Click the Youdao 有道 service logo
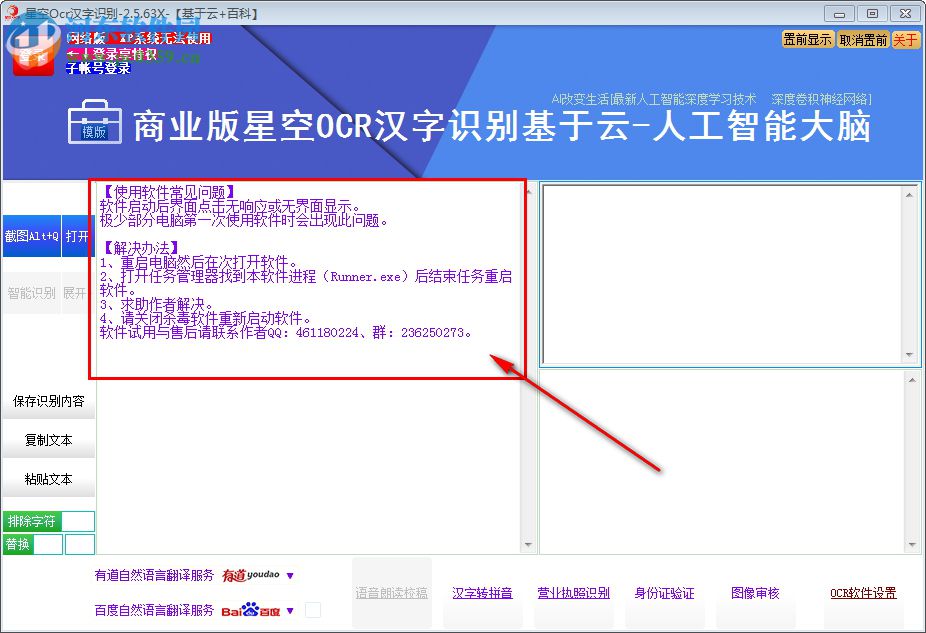The height and width of the screenshot is (633, 926). point(253,576)
